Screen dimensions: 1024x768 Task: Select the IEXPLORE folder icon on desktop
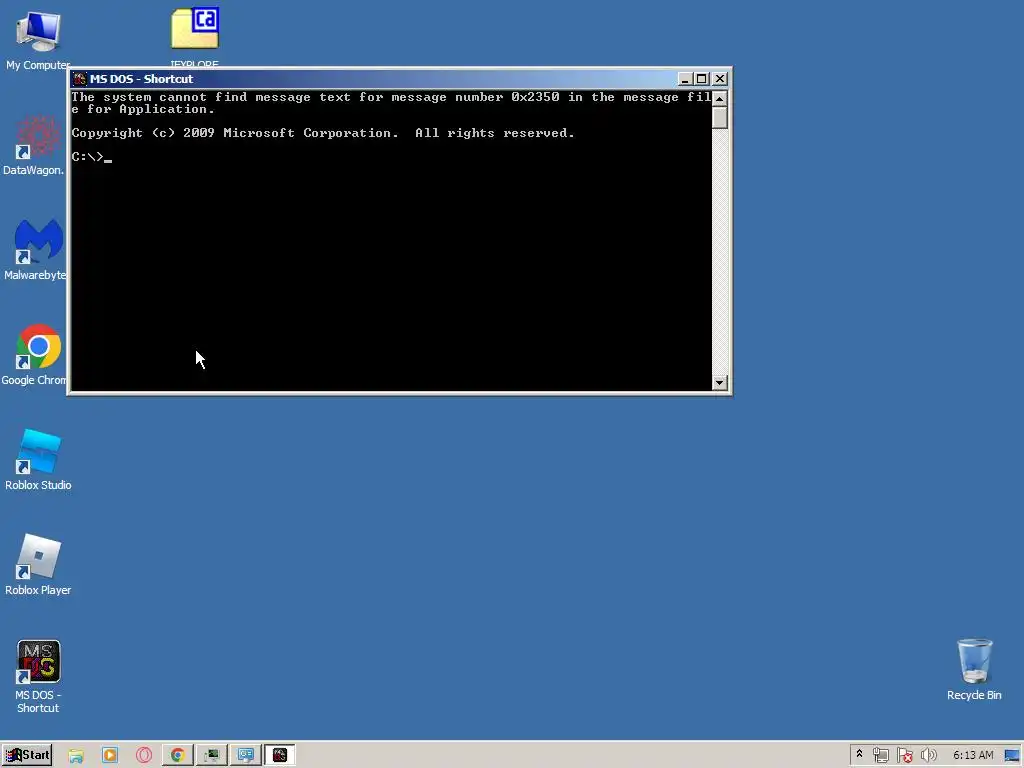[195, 36]
